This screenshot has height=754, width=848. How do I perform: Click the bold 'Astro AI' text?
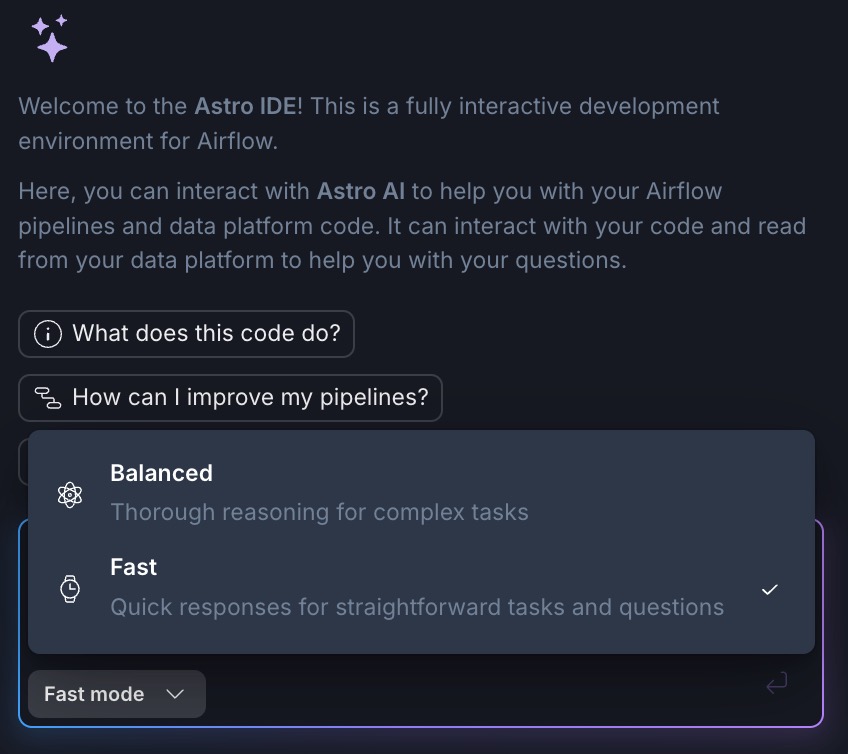[x=360, y=191]
